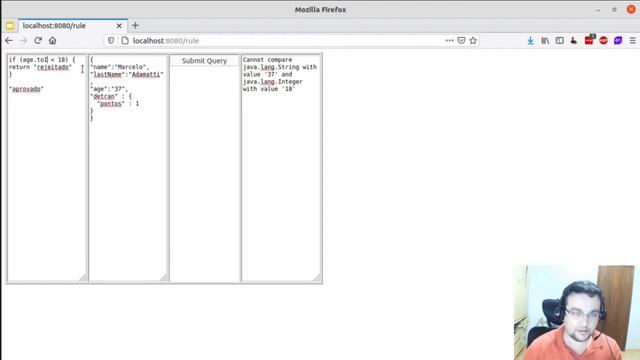Show tracking protection shield info
Image resolution: width=640 pixels, height=360 pixels.
(x=111, y=40)
